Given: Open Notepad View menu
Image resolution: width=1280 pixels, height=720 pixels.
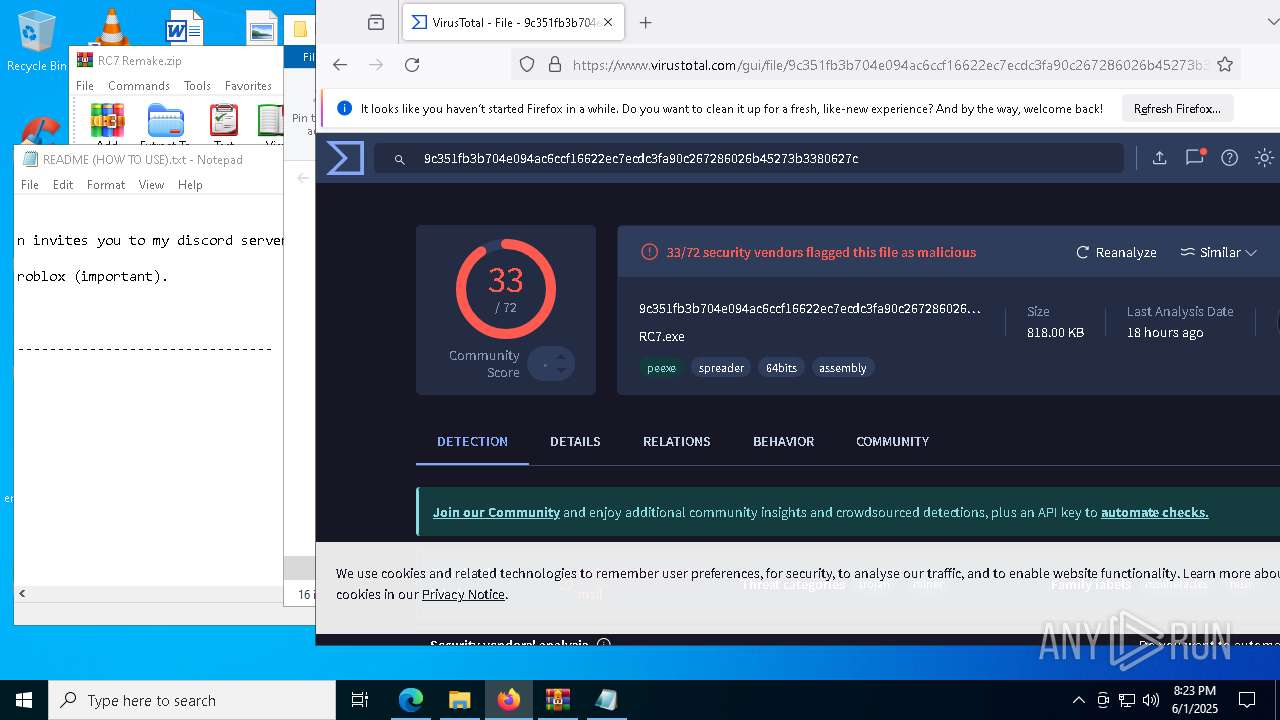Looking at the screenshot, I should 151,185.
